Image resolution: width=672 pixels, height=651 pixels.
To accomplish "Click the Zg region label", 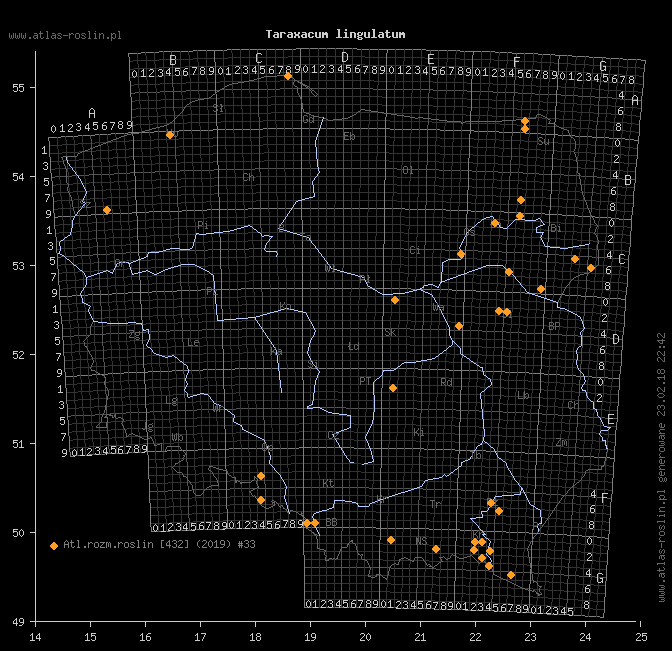I will [x=135, y=335].
